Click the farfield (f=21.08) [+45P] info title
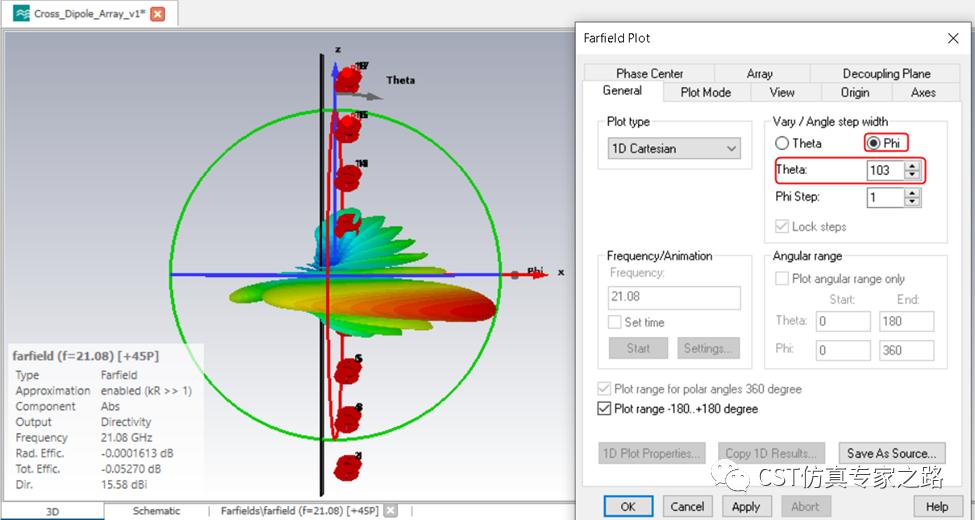 point(86,356)
